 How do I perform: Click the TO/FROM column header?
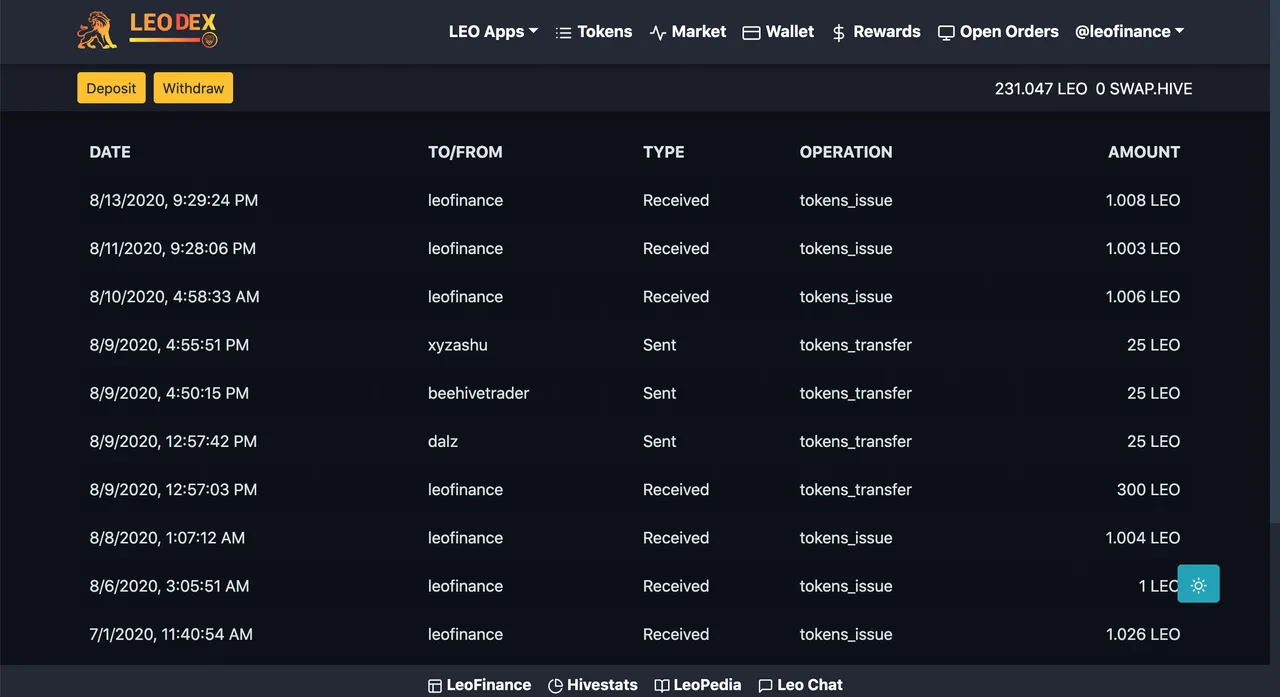point(465,152)
